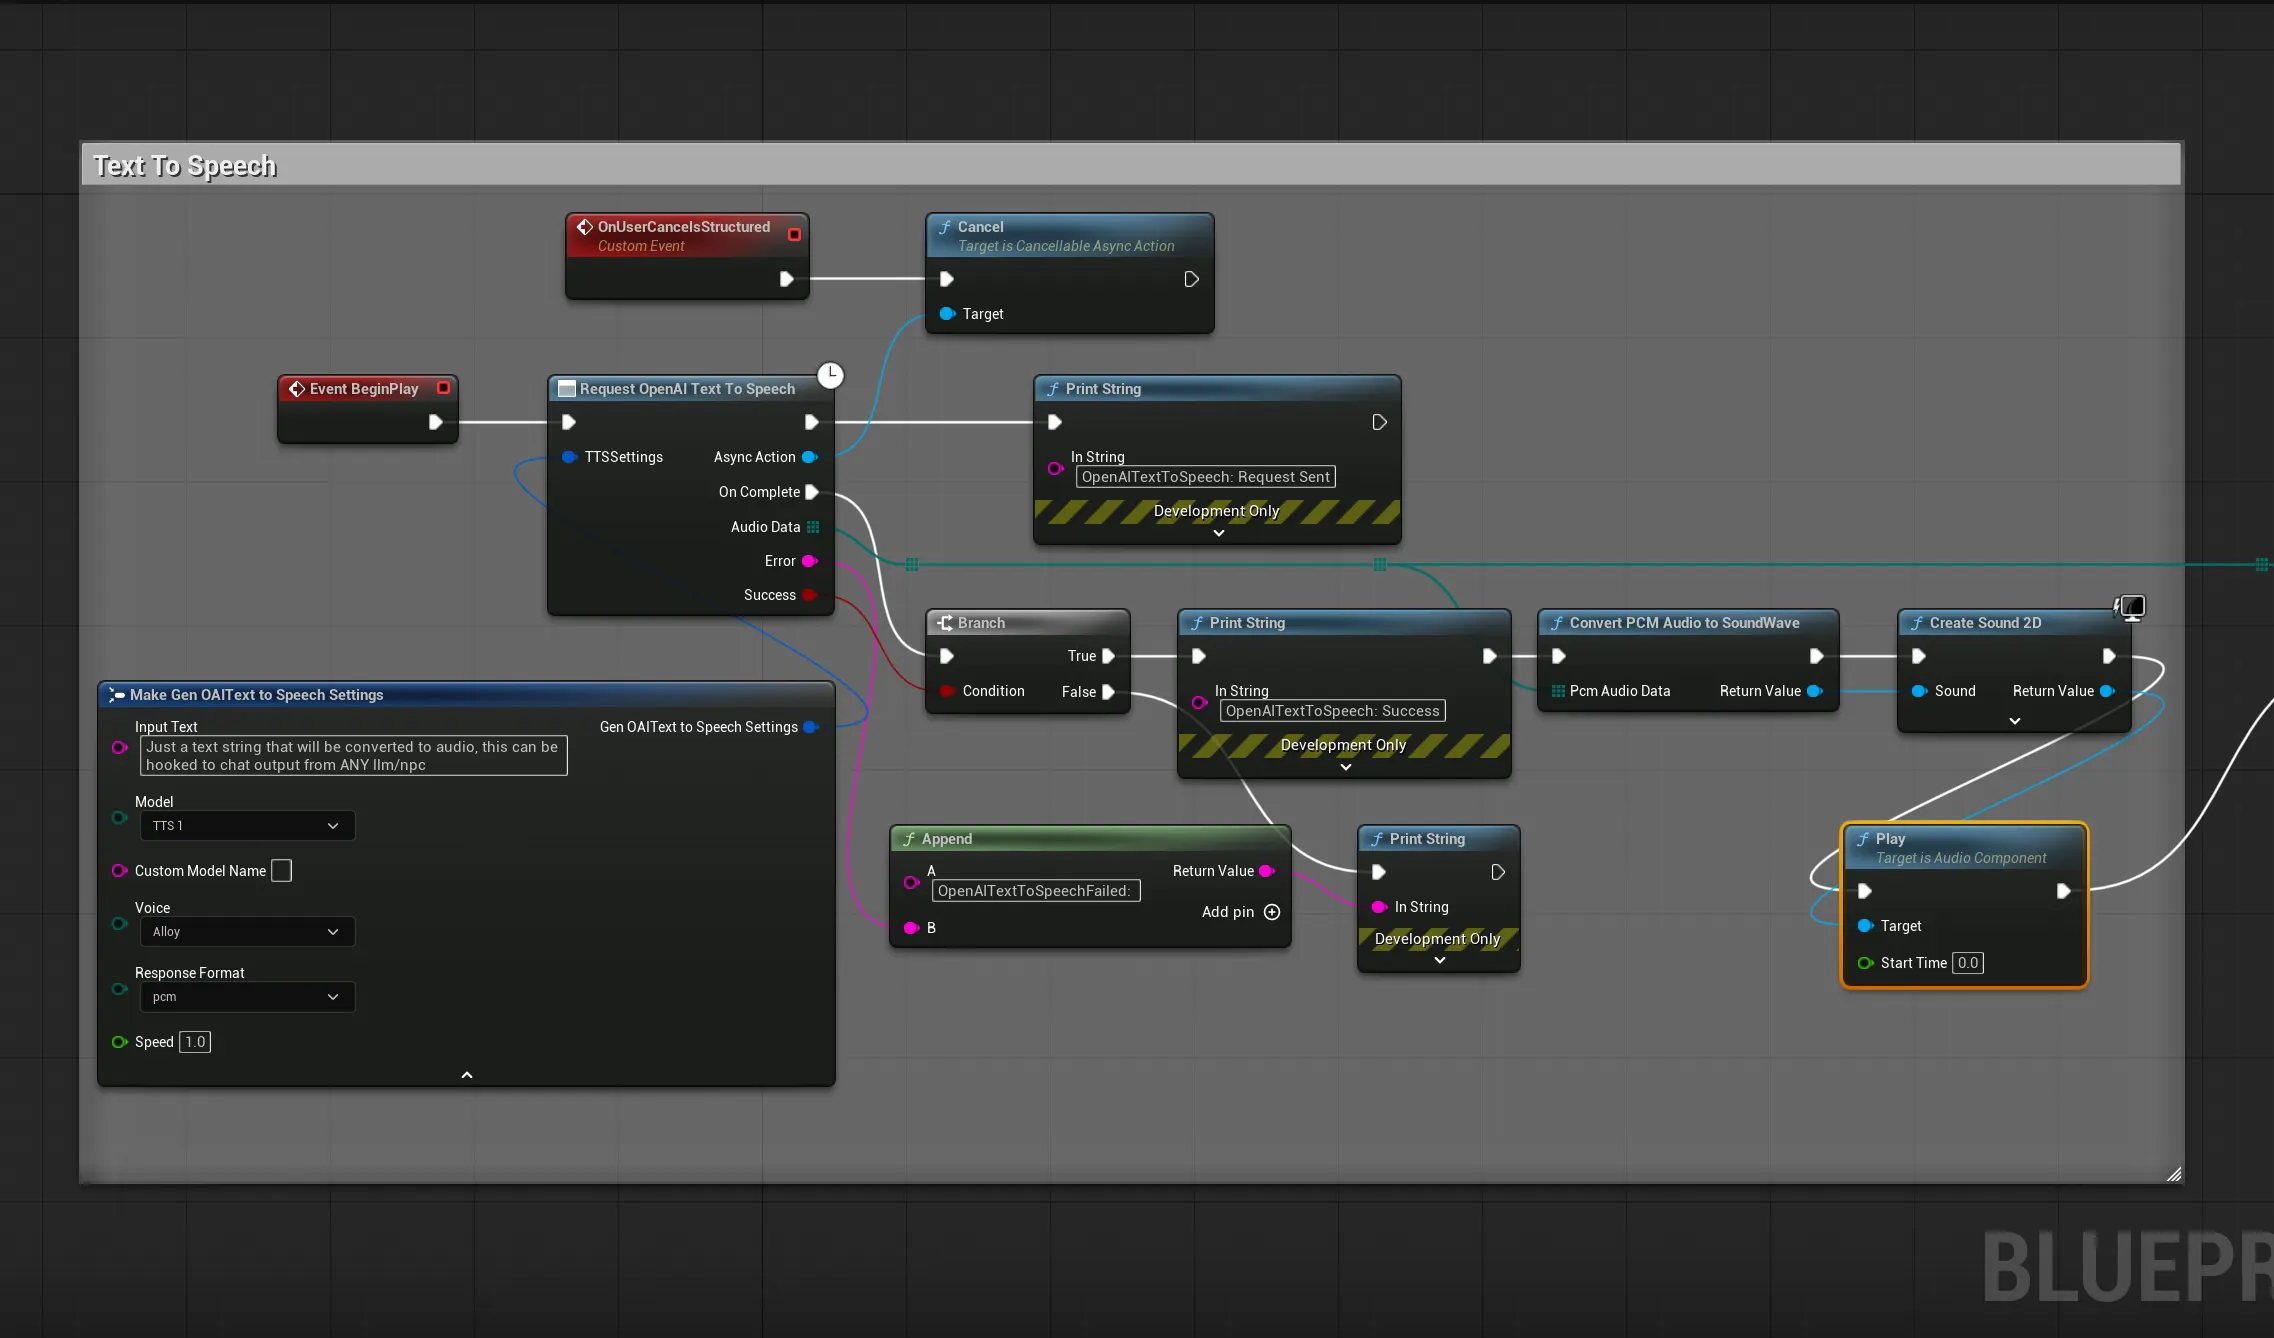
Task: Edit the OpenAITextToSpeech: Request Sent string
Action: [x=1206, y=477]
